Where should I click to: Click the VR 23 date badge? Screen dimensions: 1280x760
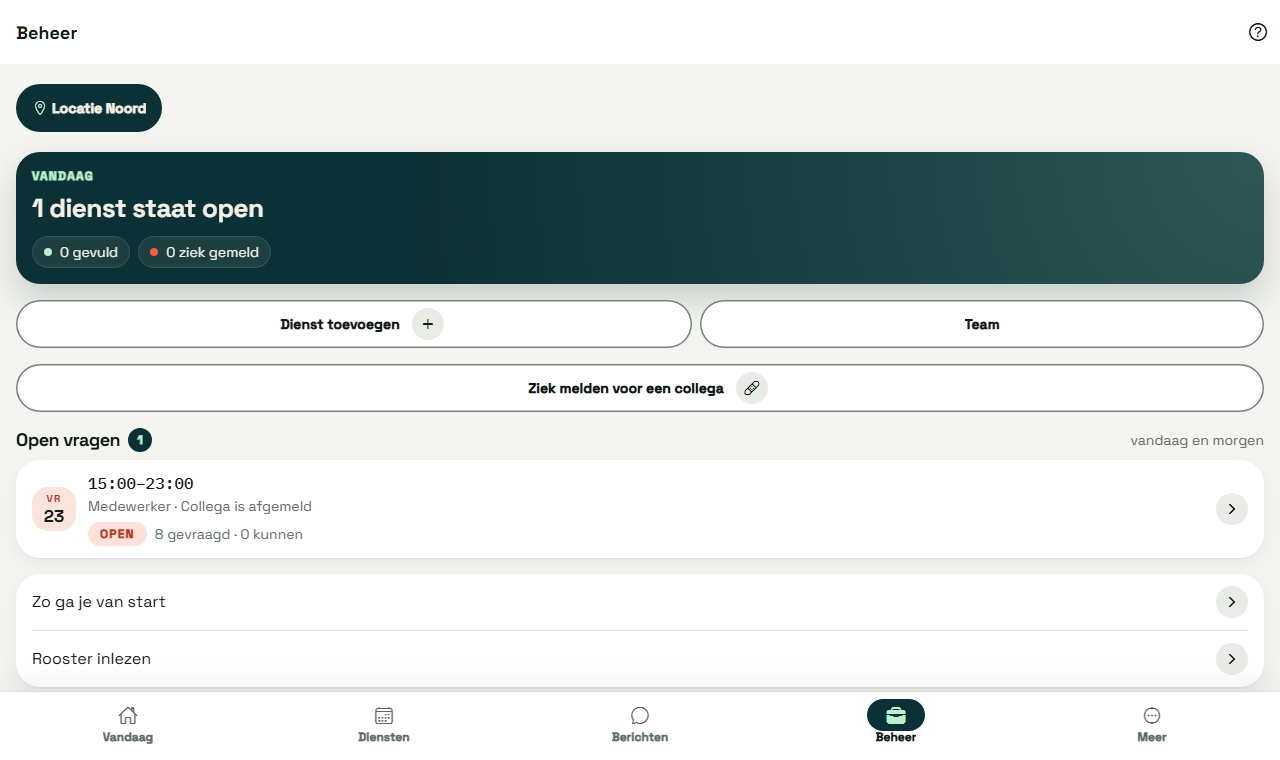(54, 509)
